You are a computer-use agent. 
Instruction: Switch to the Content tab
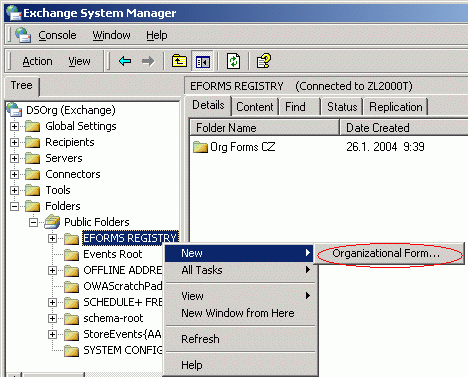point(255,107)
